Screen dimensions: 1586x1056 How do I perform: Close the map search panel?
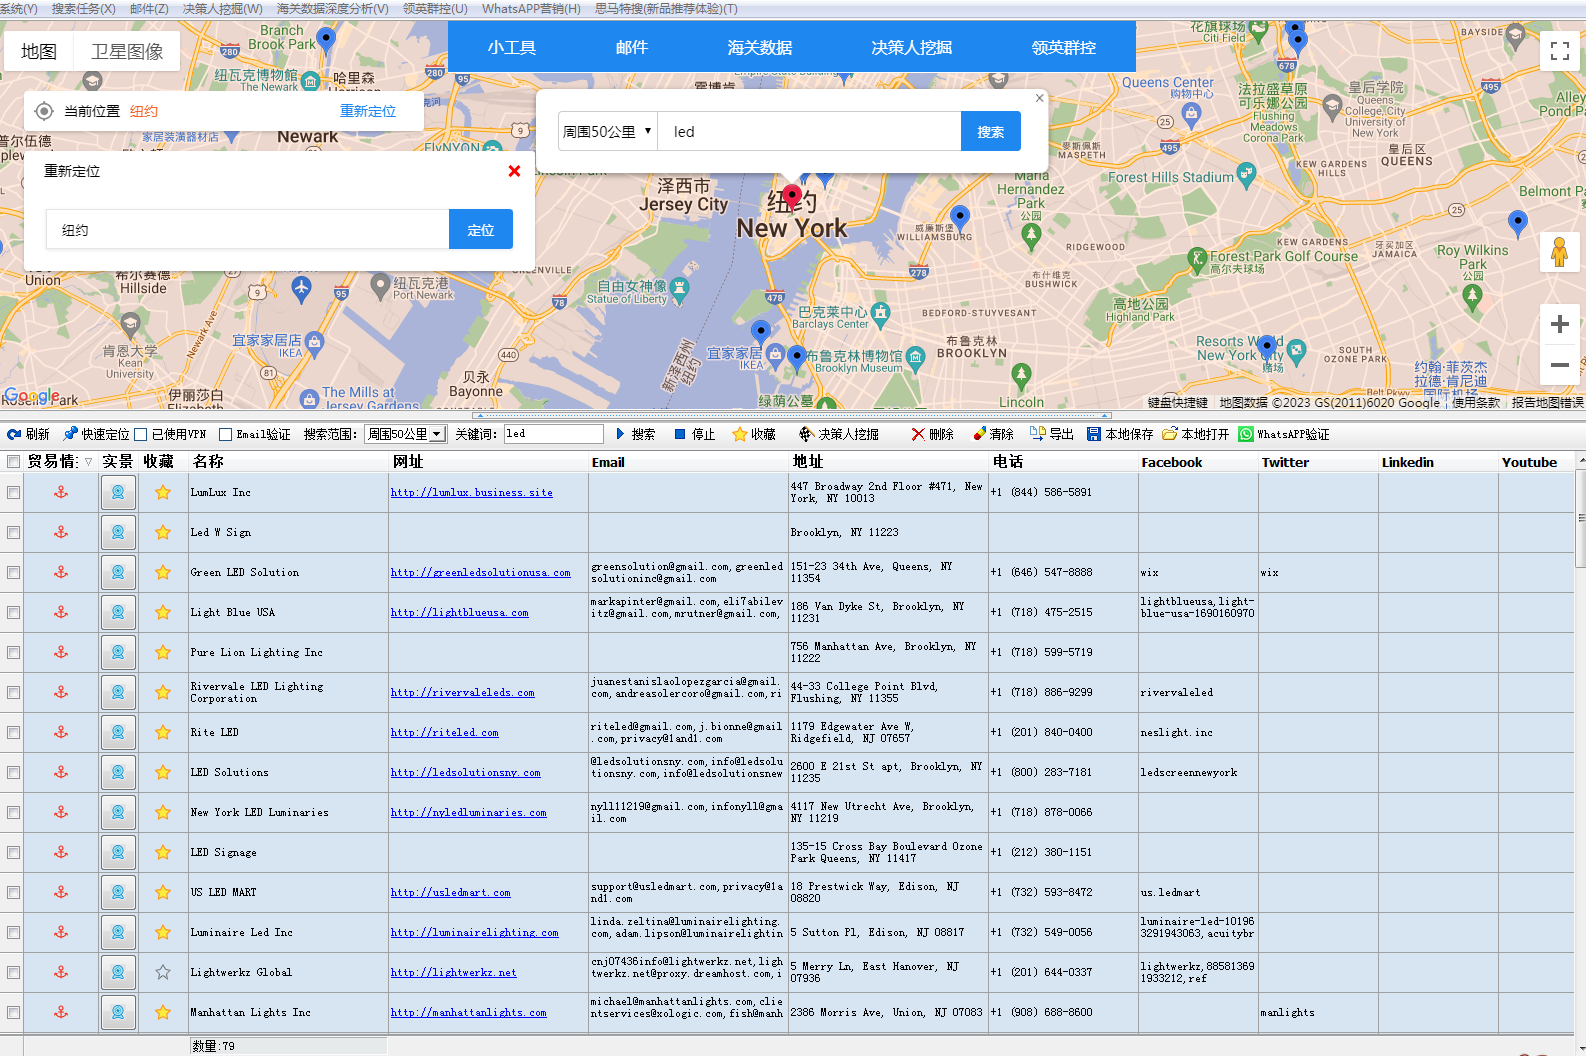click(x=1039, y=98)
